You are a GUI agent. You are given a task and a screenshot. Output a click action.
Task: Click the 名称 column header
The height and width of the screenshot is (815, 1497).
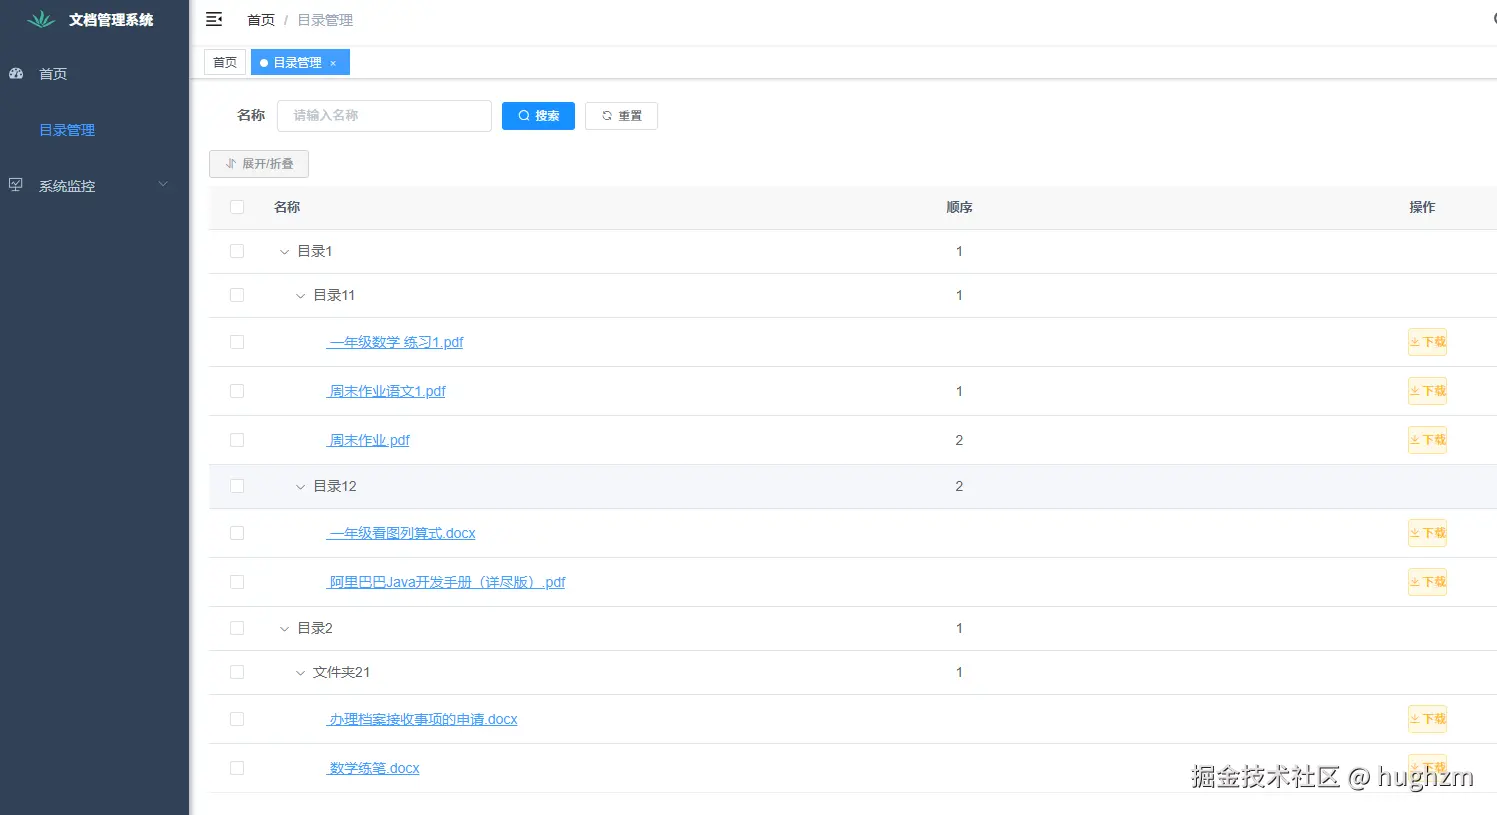pos(287,207)
